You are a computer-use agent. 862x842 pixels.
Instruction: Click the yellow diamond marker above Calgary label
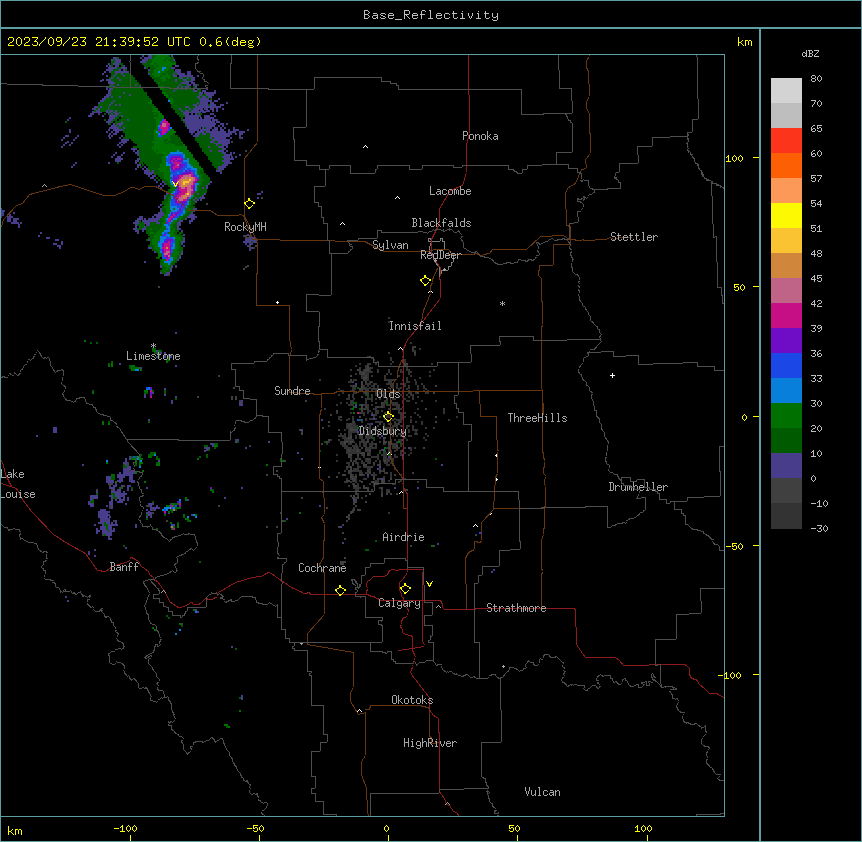(x=405, y=589)
